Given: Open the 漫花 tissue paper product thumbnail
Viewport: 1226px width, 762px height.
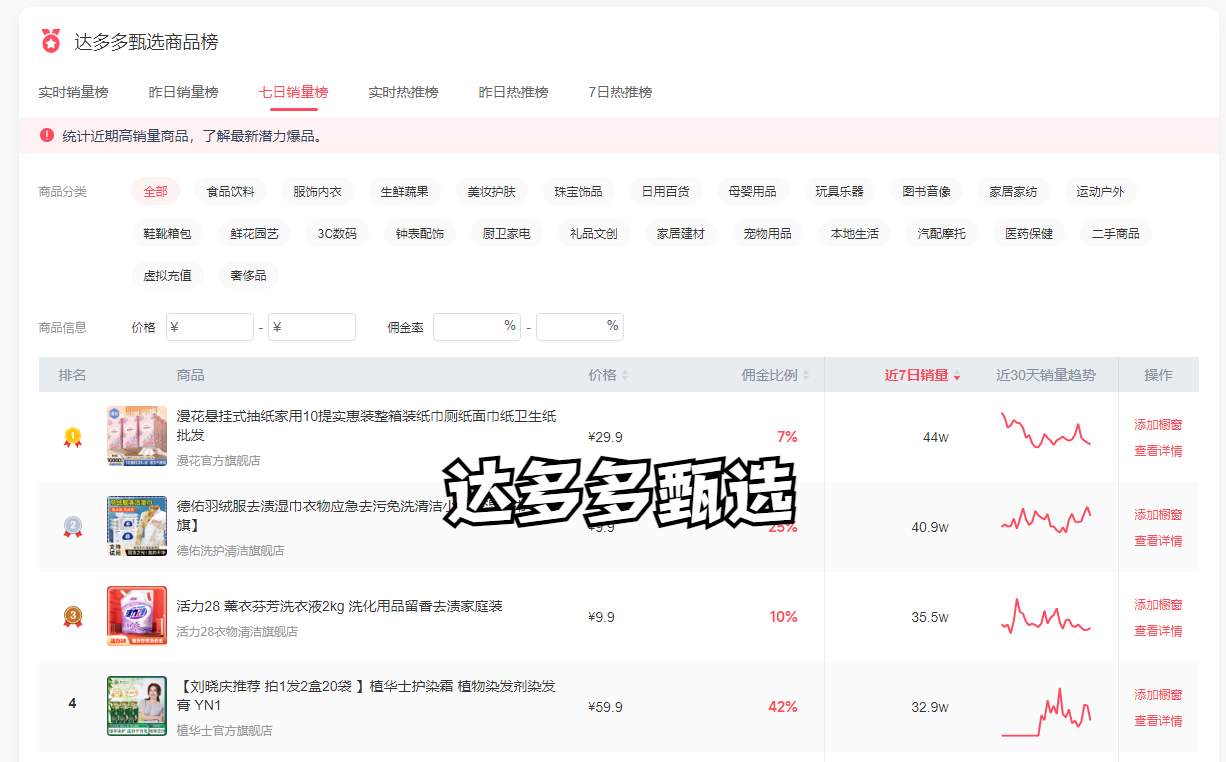Looking at the screenshot, I should [137, 436].
